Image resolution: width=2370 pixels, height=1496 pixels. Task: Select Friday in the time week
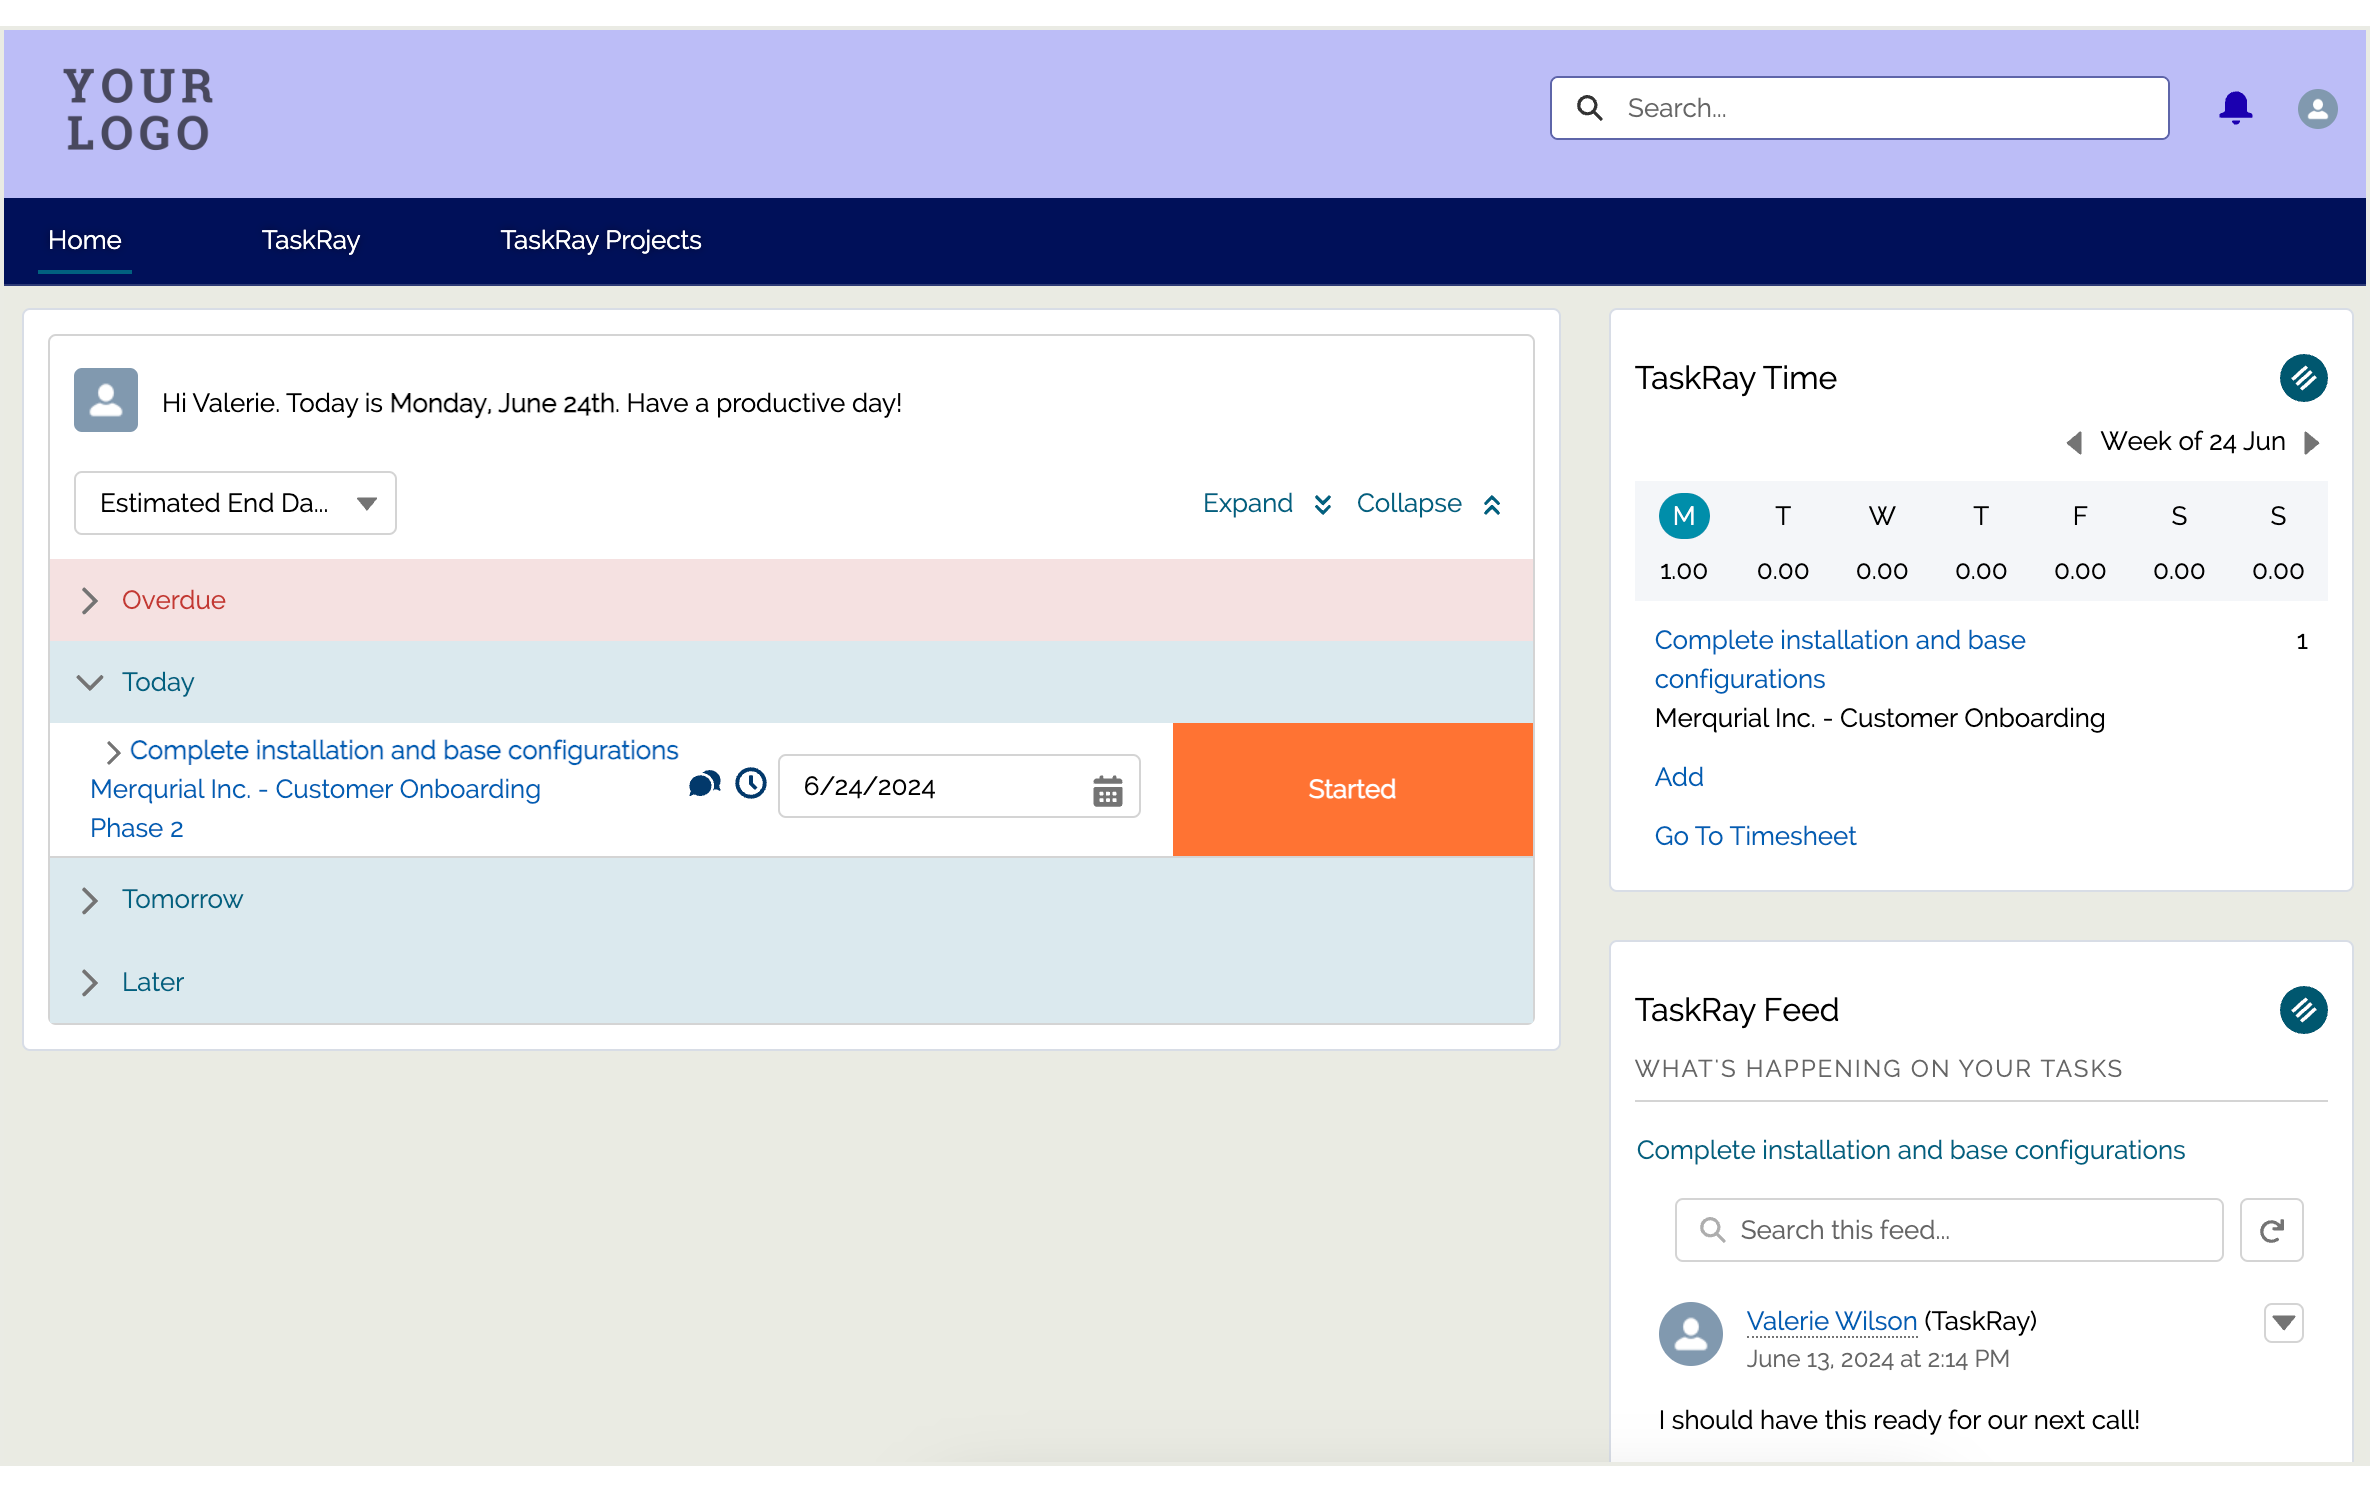pos(2079,516)
